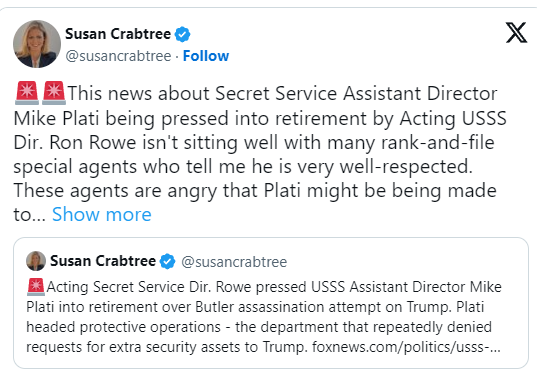The height and width of the screenshot is (375, 537).
Task: Click the @susancrabtree handle next to Follow
Action: coord(118,56)
